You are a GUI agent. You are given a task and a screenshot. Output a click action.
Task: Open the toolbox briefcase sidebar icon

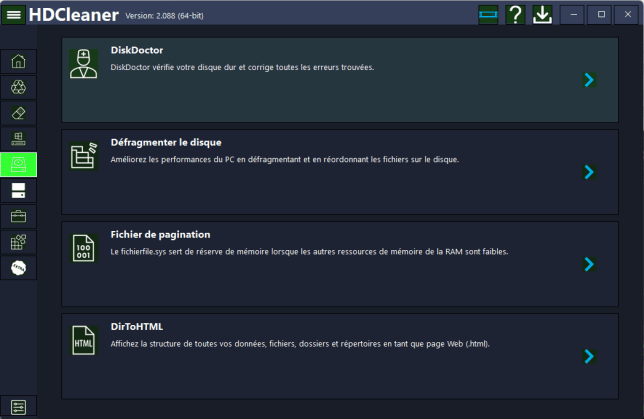pyautogui.click(x=18, y=216)
